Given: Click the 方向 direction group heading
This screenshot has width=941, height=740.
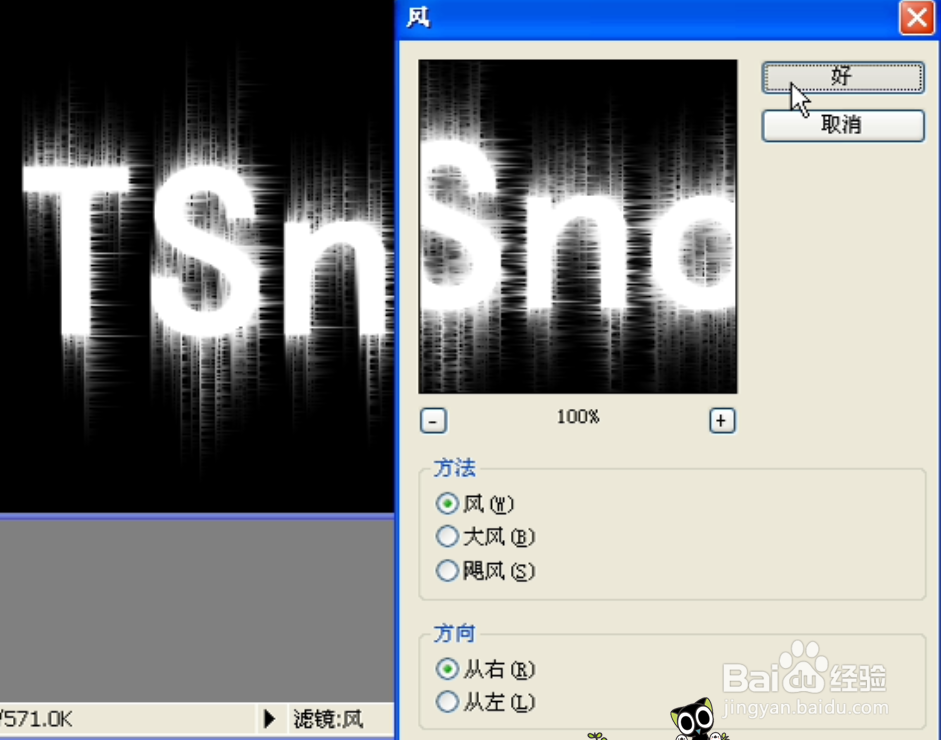Looking at the screenshot, I should coord(453,632).
